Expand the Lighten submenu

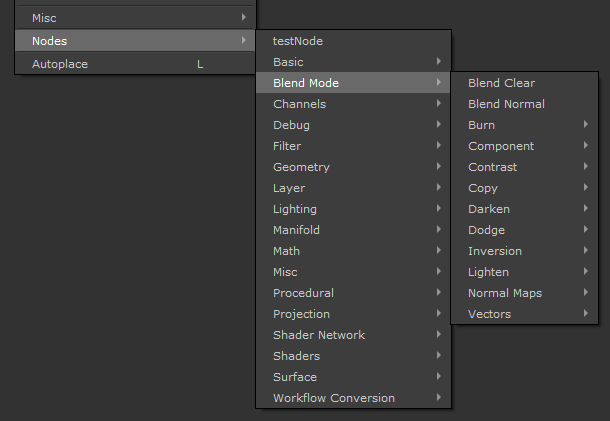[x=488, y=272]
